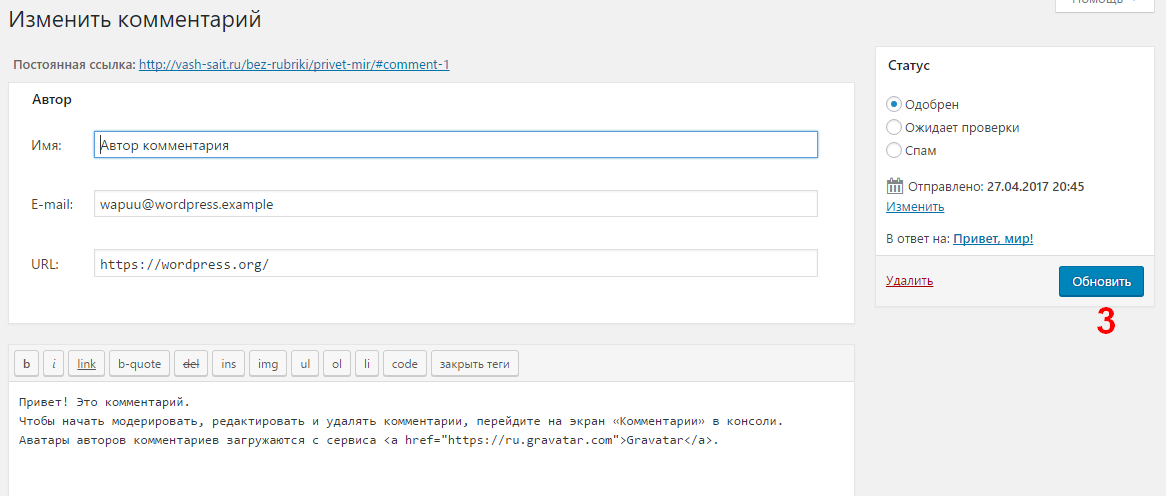Click into the E-mail input field

[456, 204]
